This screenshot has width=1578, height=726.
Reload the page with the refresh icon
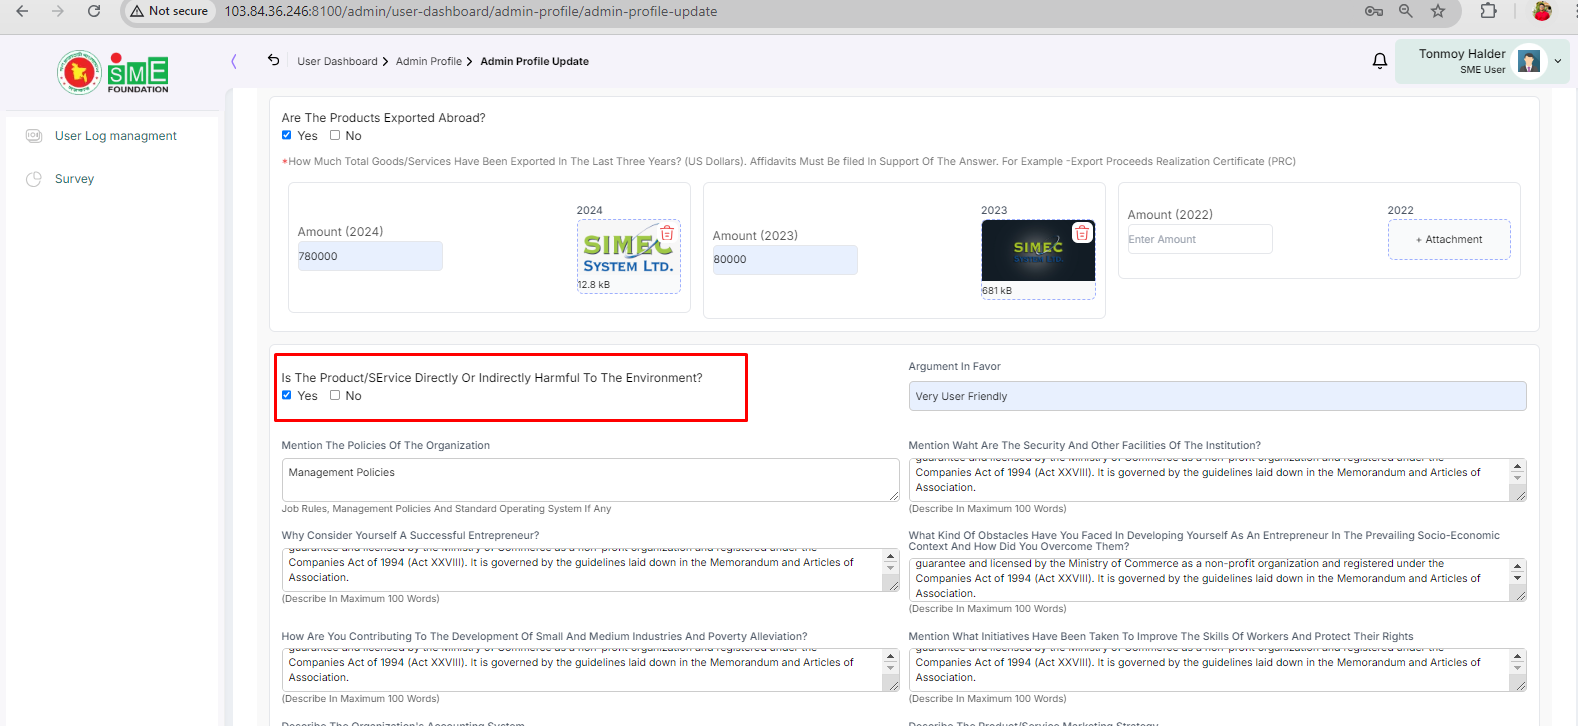pyautogui.click(x=94, y=11)
